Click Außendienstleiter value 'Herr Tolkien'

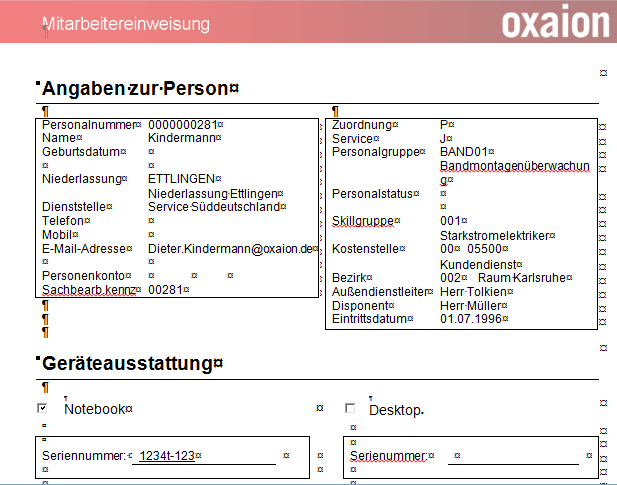[x=473, y=292]
